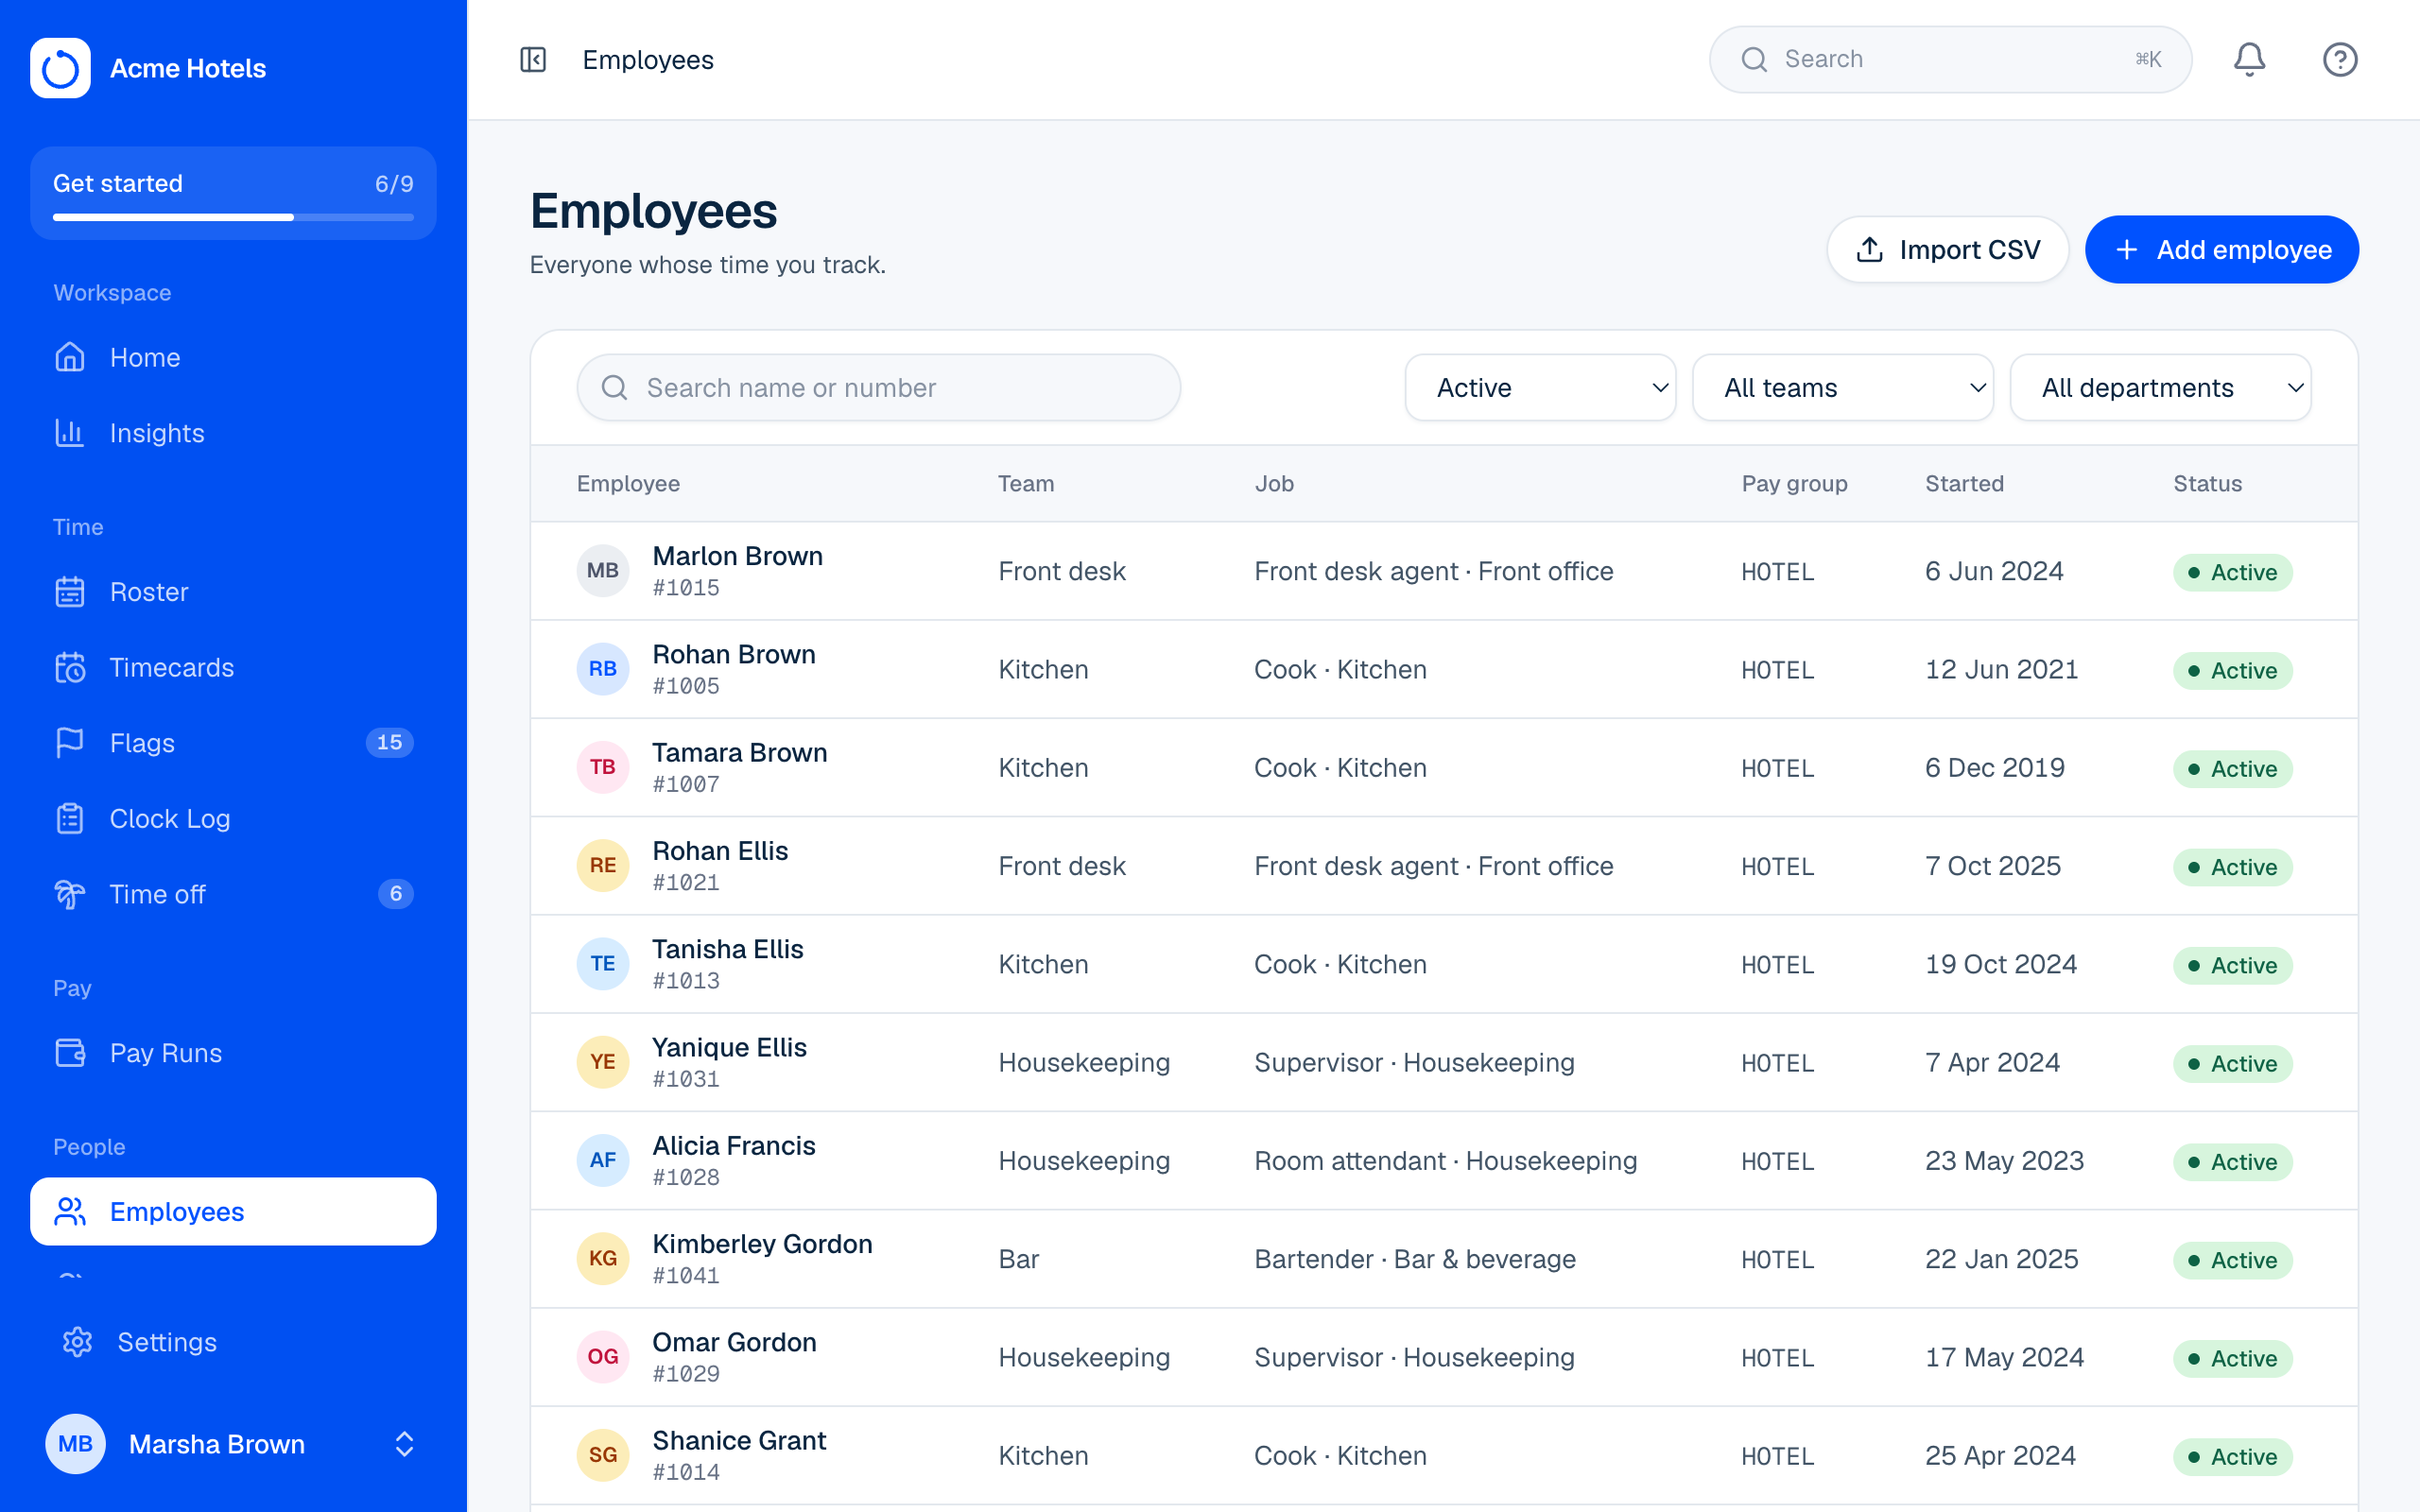This screenshot has height=1512, width=2420.
Task: Click the Started column header
Action: (1964, 484)
